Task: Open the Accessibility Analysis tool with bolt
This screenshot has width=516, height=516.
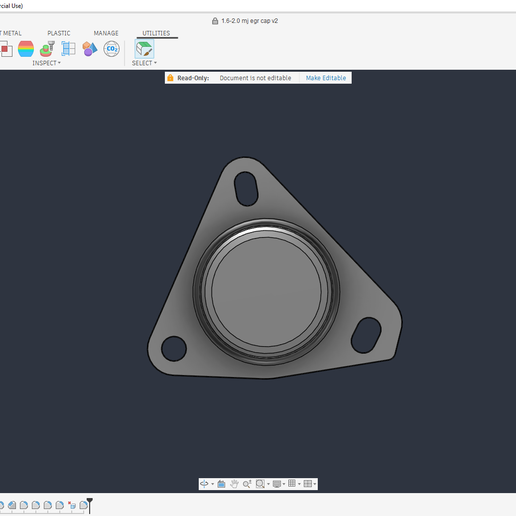Action: point(47,49)
